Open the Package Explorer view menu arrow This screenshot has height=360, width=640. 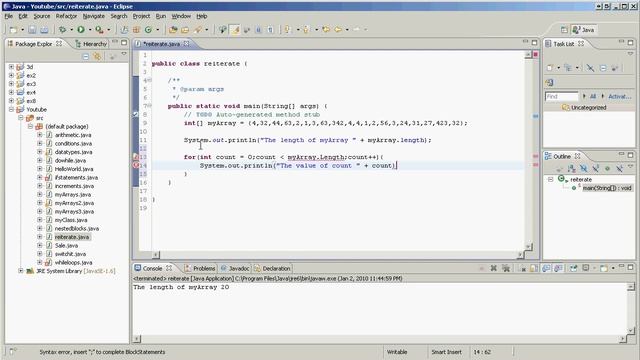click(124, 54)
